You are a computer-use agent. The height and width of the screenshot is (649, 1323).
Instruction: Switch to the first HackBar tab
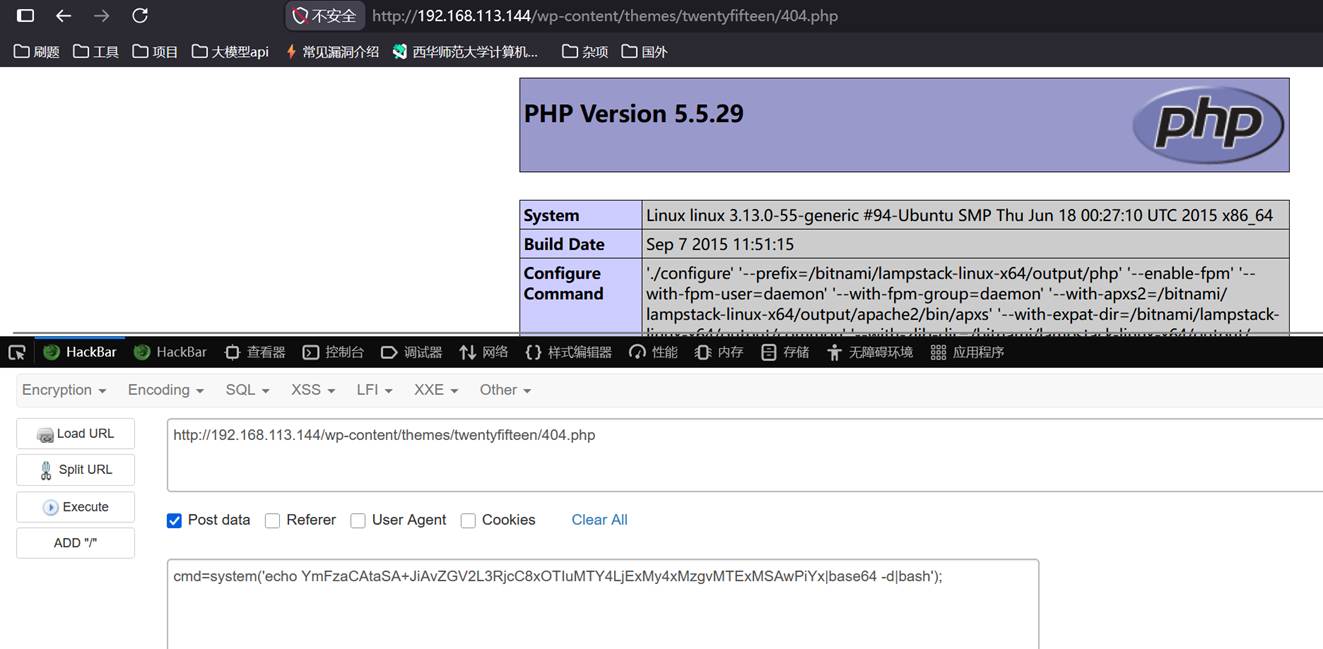(80, 352)
